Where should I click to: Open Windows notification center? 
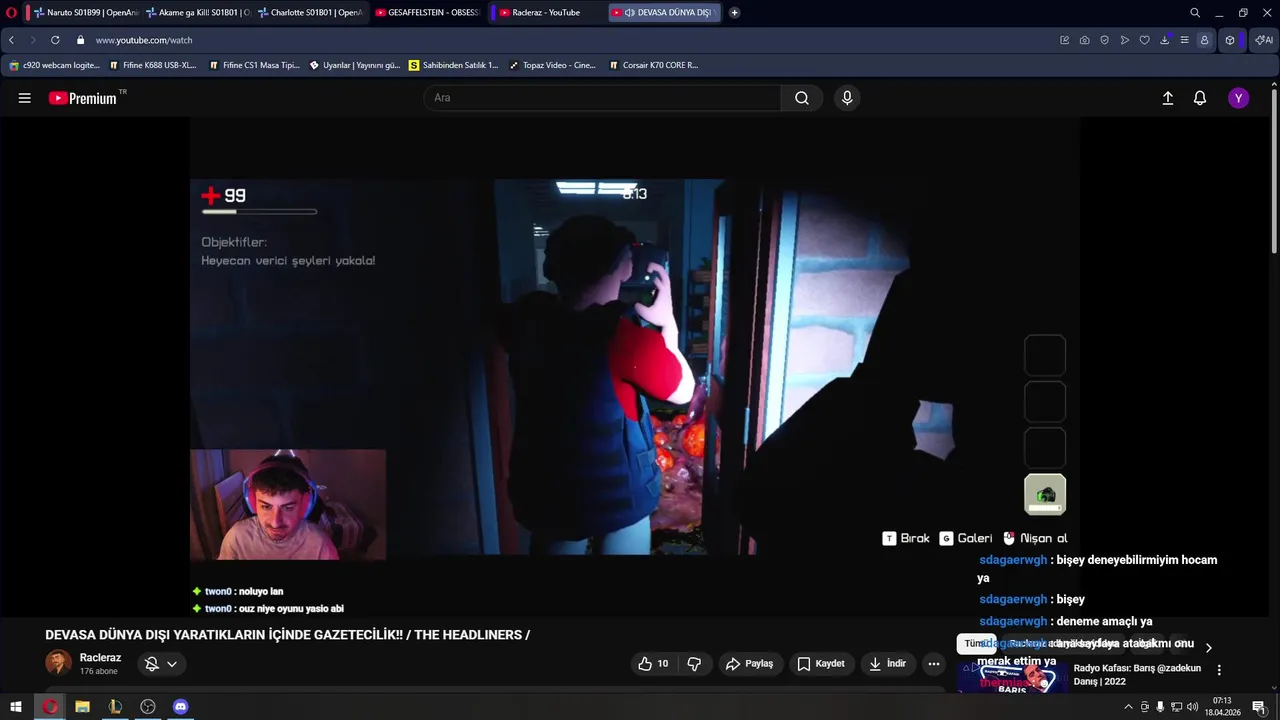1259,707
